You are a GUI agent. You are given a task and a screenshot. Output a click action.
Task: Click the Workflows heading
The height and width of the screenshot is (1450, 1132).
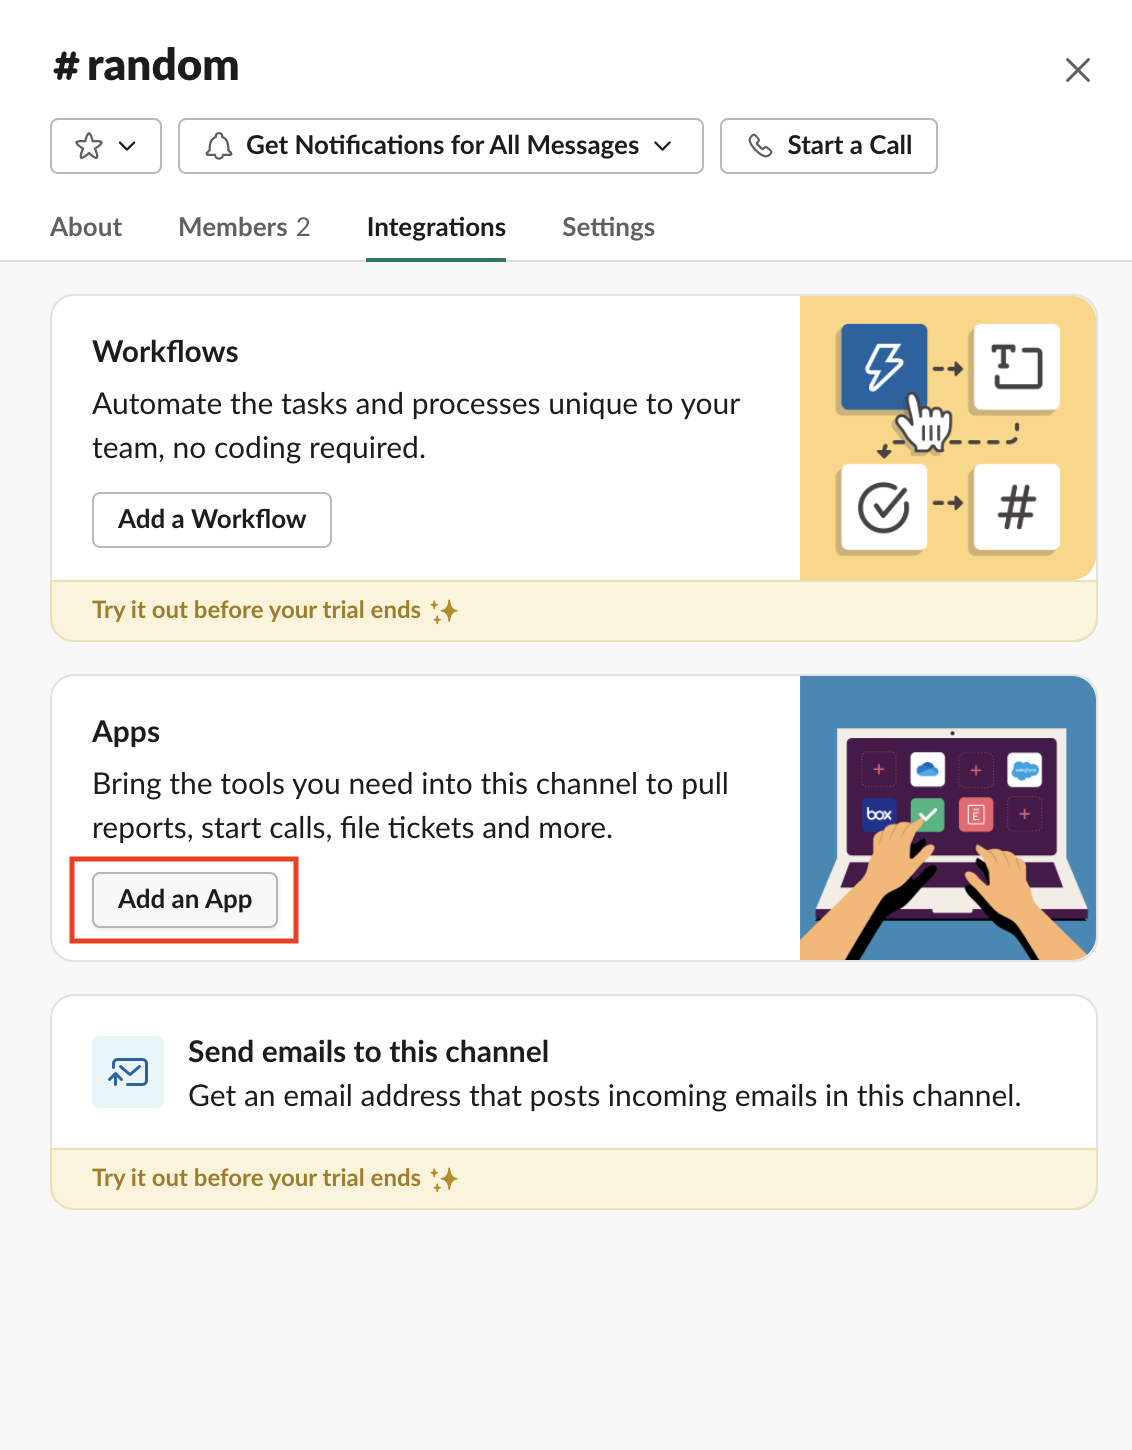[x=165, y=352]
